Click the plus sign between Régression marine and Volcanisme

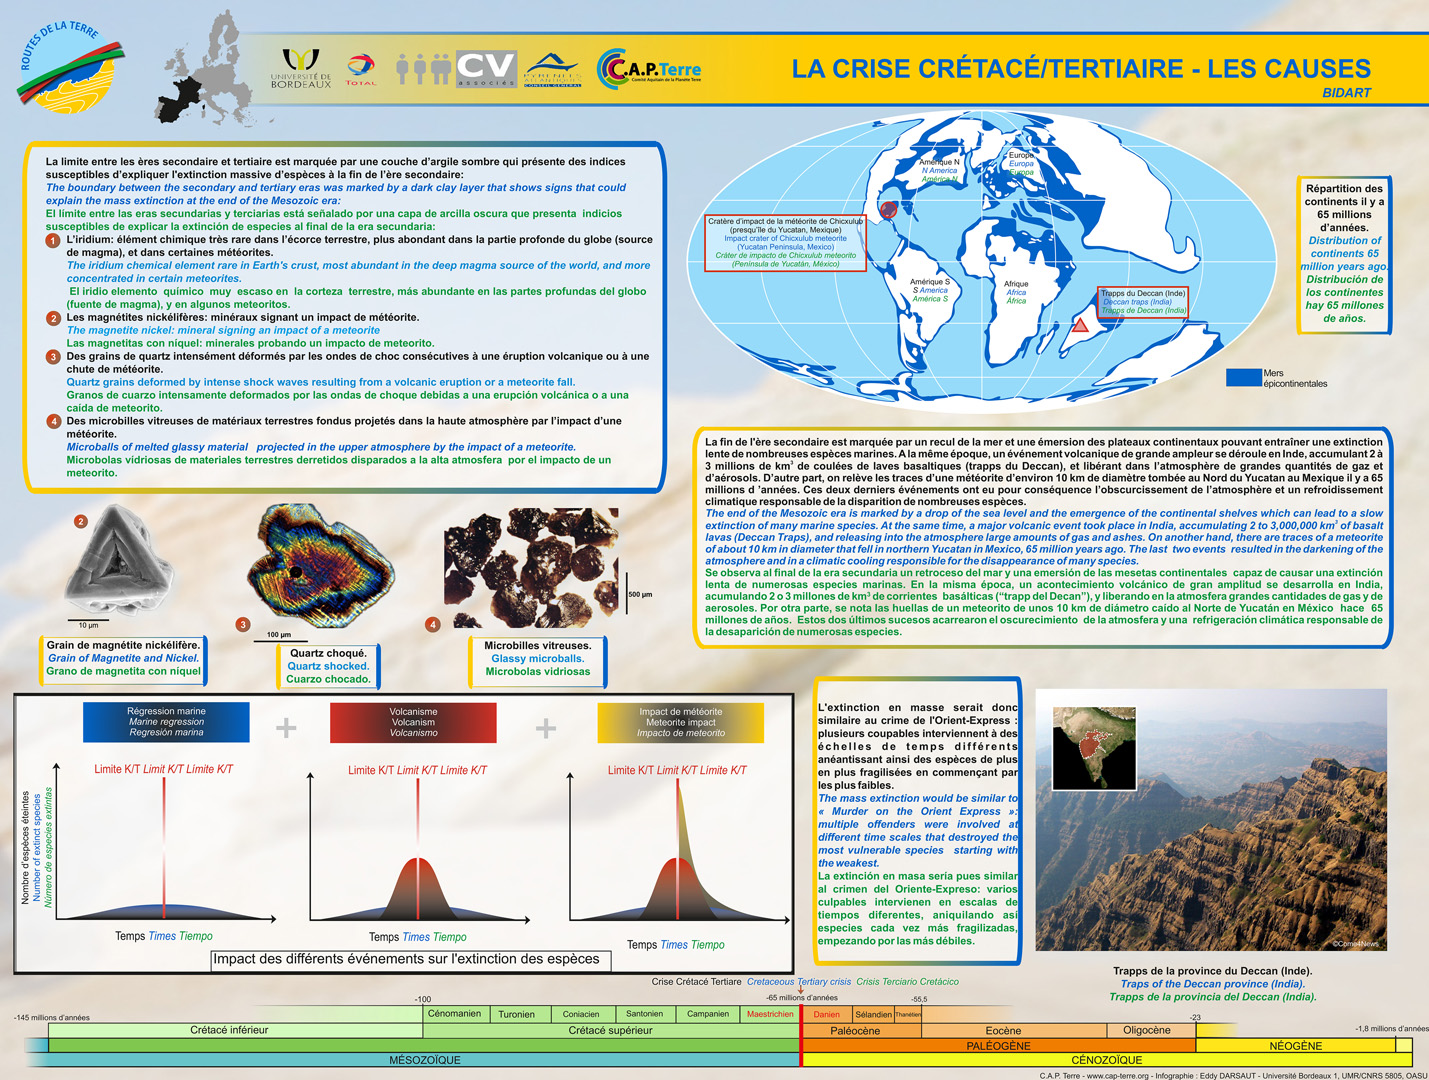coord(286,727)
